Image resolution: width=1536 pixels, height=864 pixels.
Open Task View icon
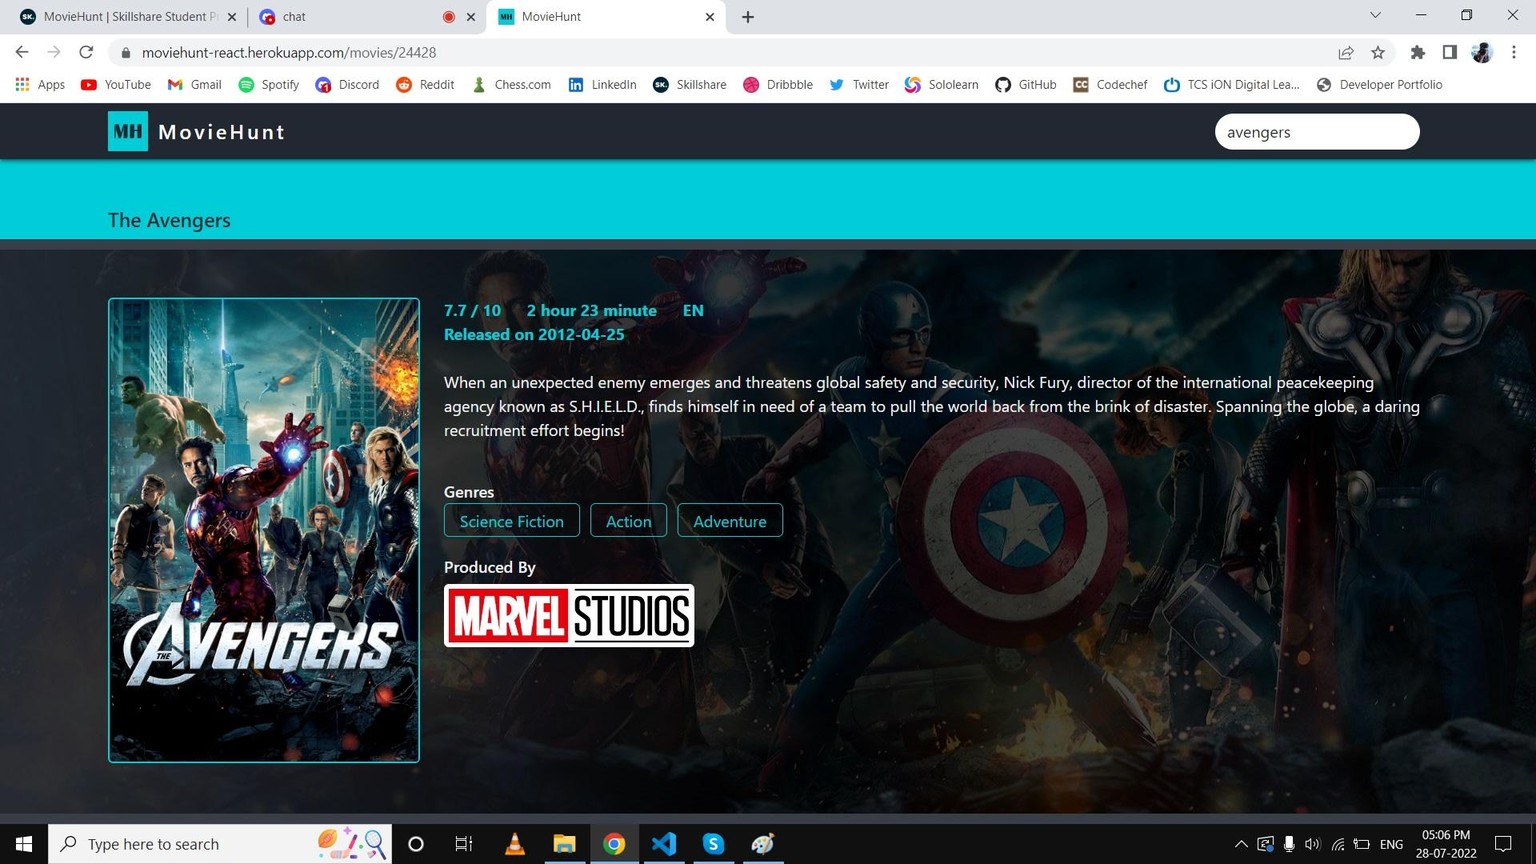click(464, 844)
